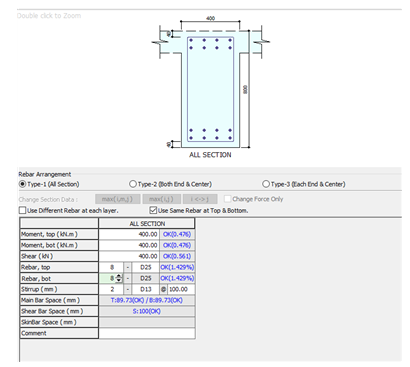
Task: Click the Comment row label
Action: pyautogui.click(x=59, y=333)
